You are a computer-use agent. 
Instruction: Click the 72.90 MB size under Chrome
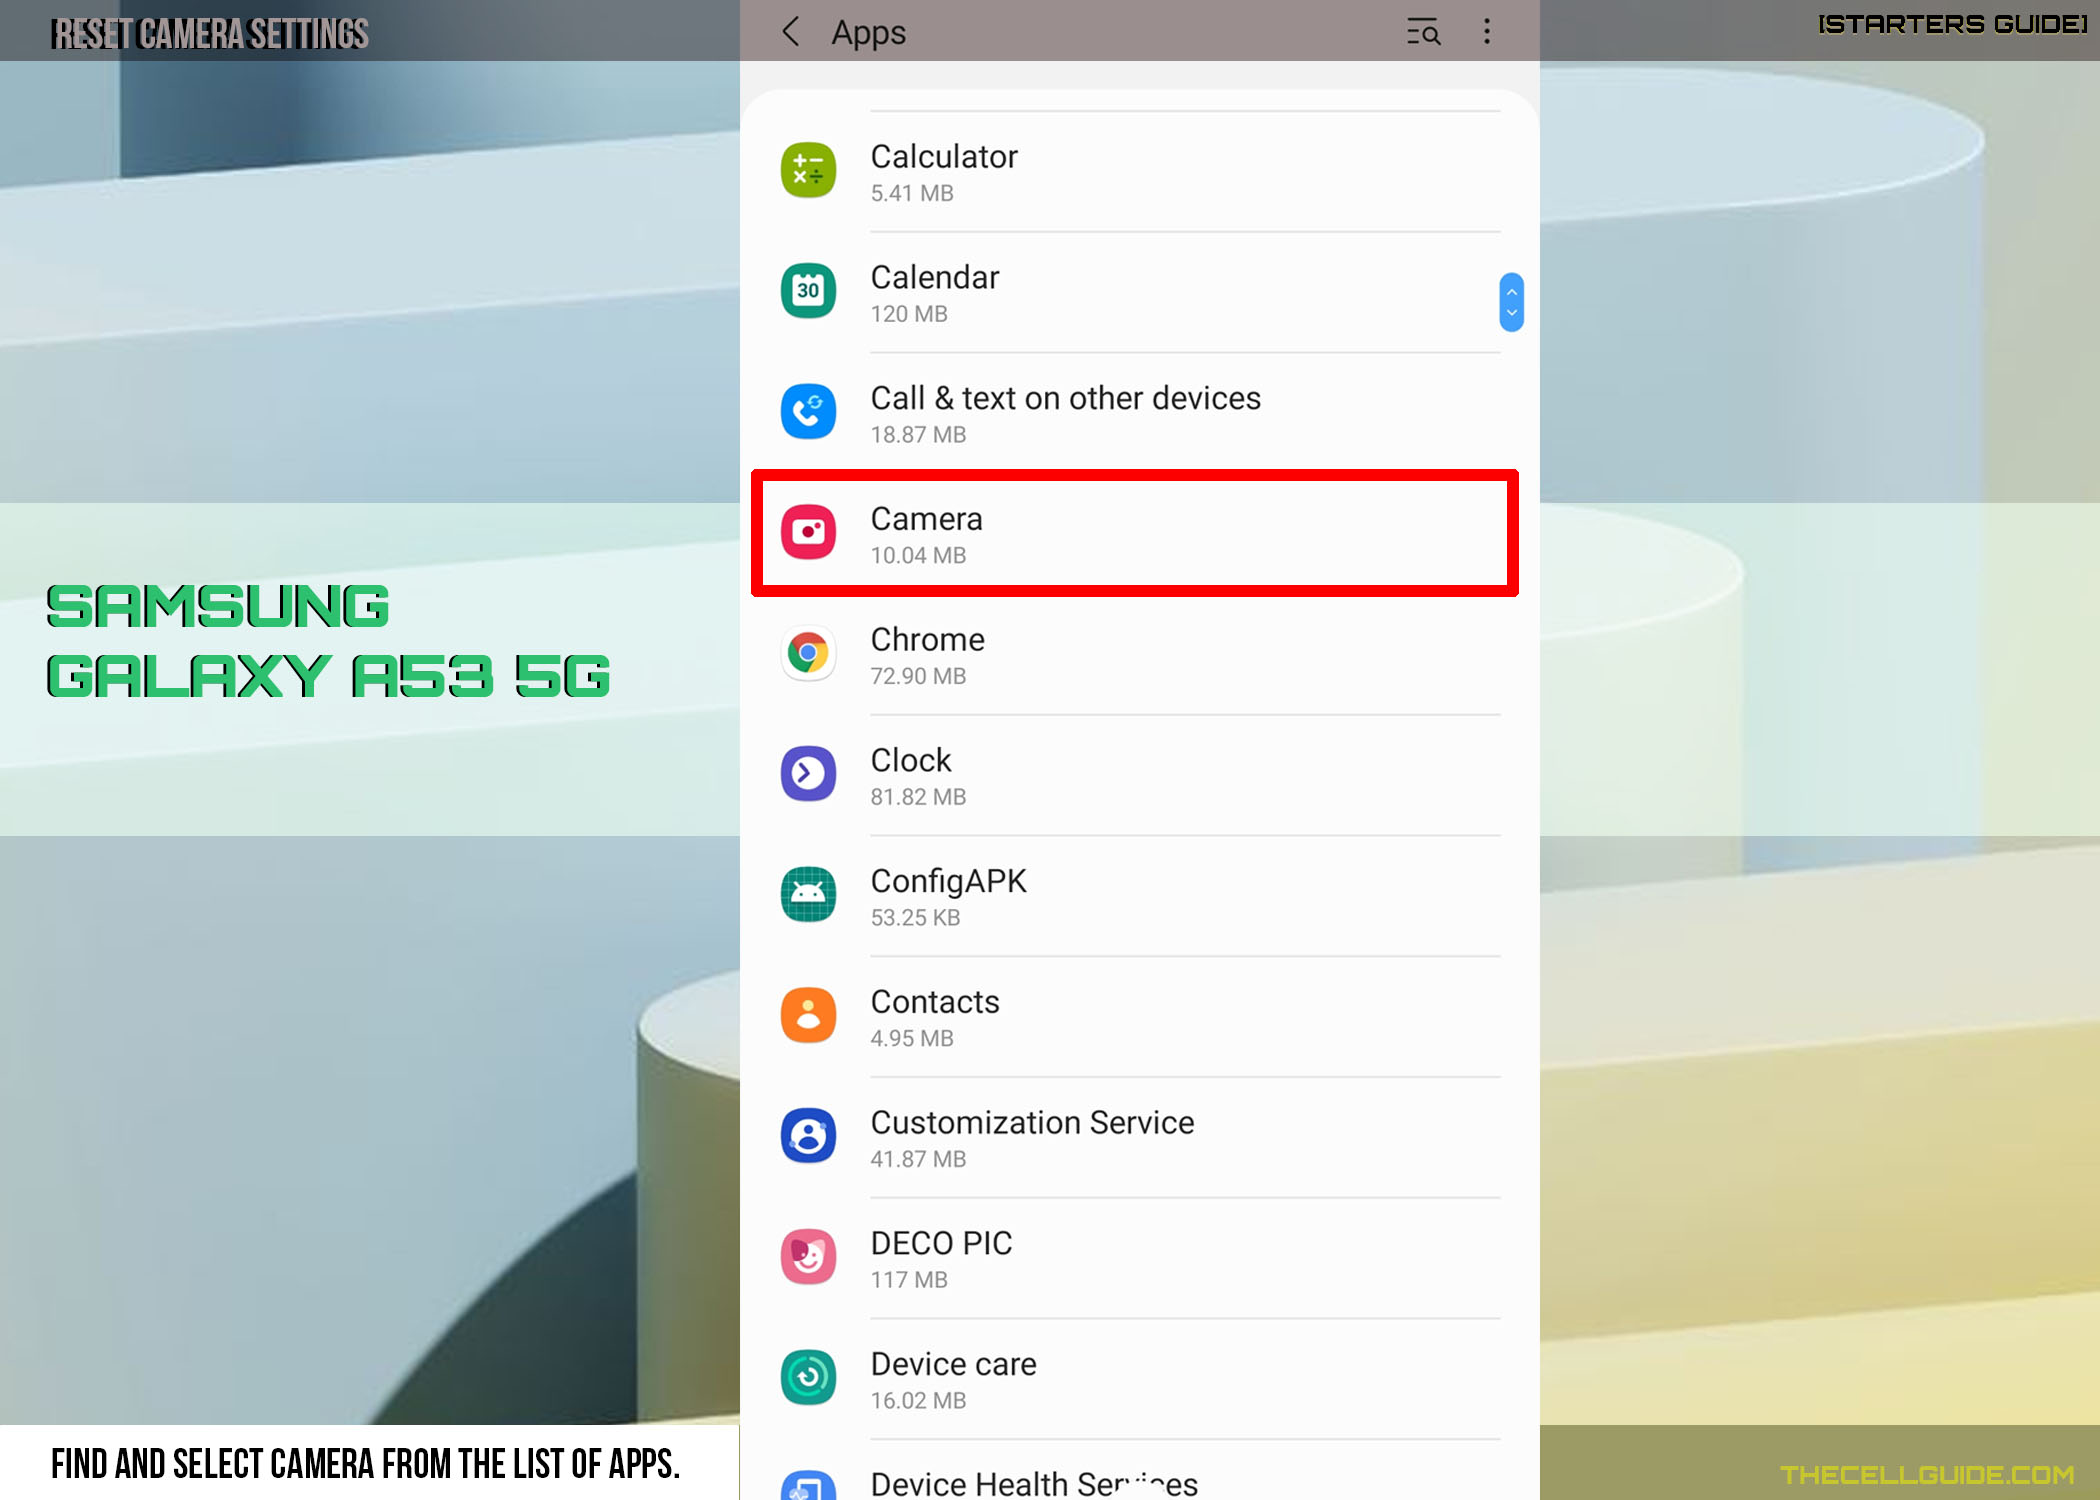coord(918,676)
